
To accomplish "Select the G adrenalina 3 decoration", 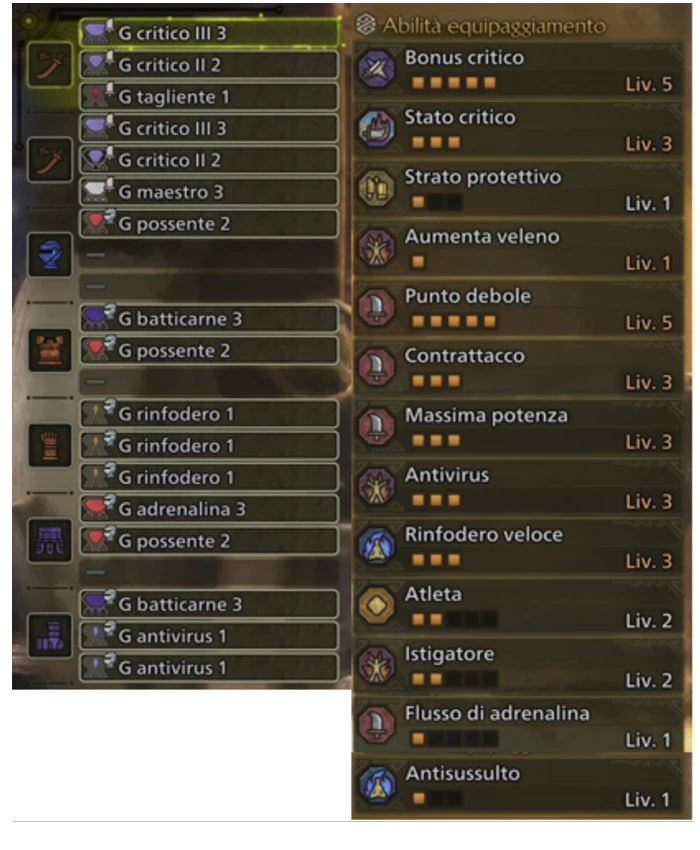I will [x=209, y=509].
